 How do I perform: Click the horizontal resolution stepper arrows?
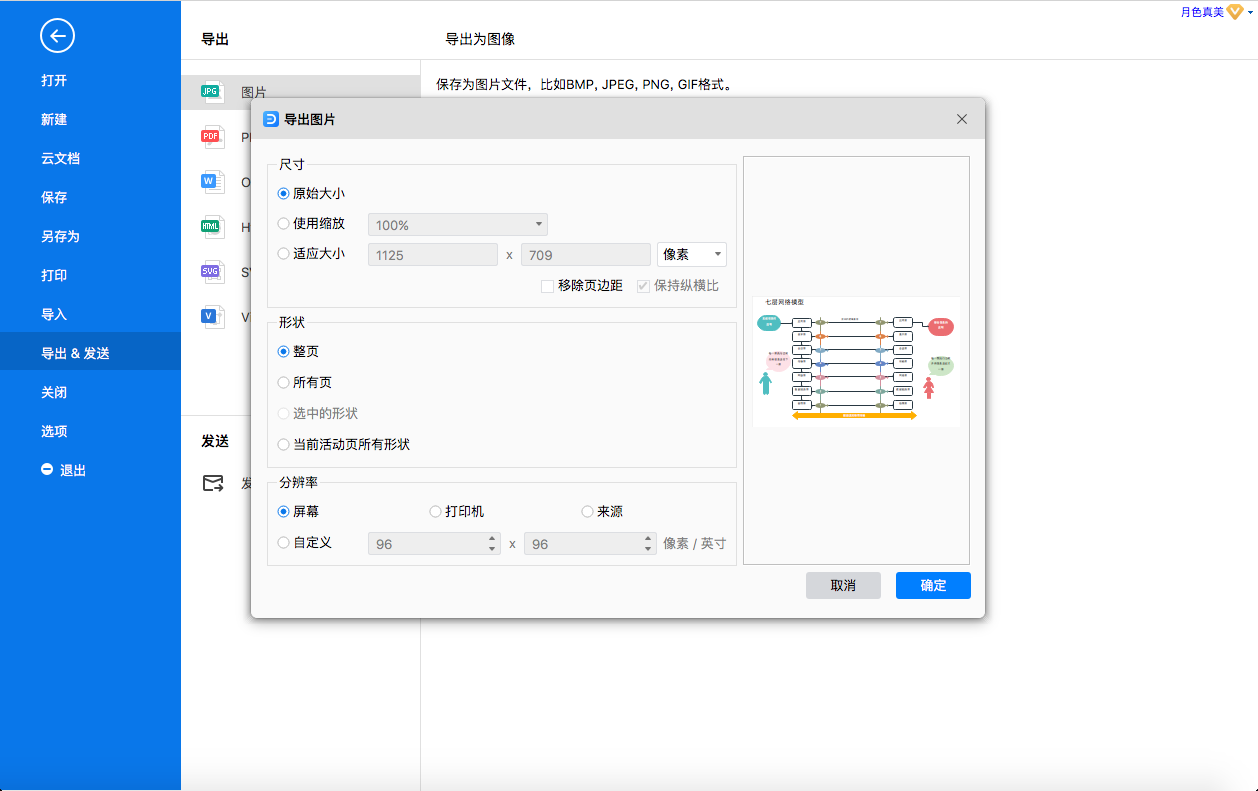click(492, 544)
